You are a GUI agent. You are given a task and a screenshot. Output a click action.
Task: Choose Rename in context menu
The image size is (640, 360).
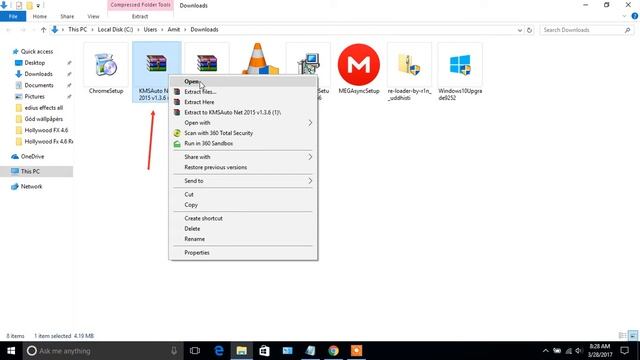click(243, 239)
